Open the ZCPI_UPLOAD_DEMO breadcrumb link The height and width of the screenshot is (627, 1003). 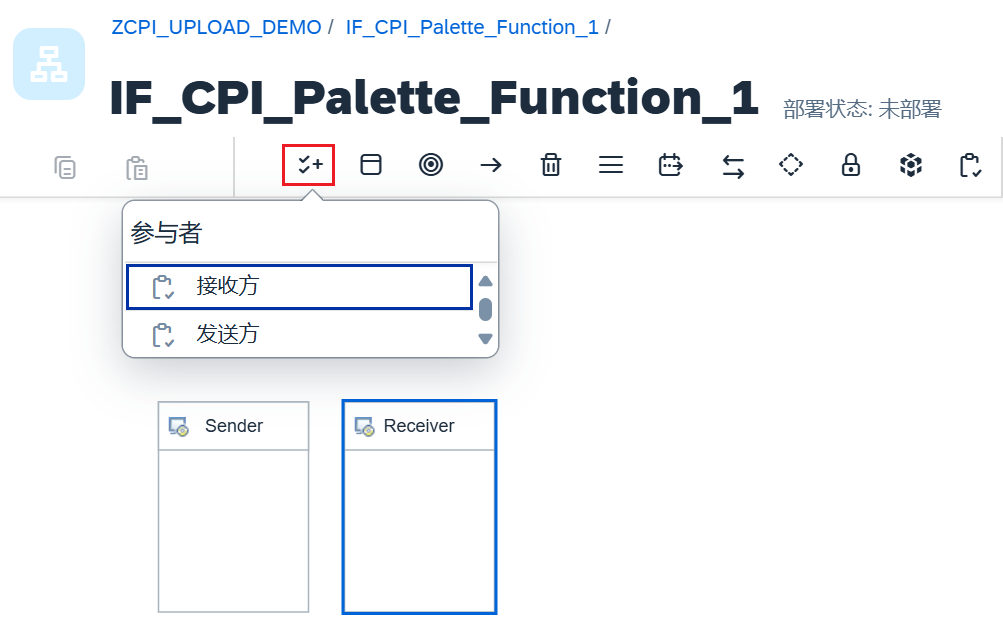216,27
